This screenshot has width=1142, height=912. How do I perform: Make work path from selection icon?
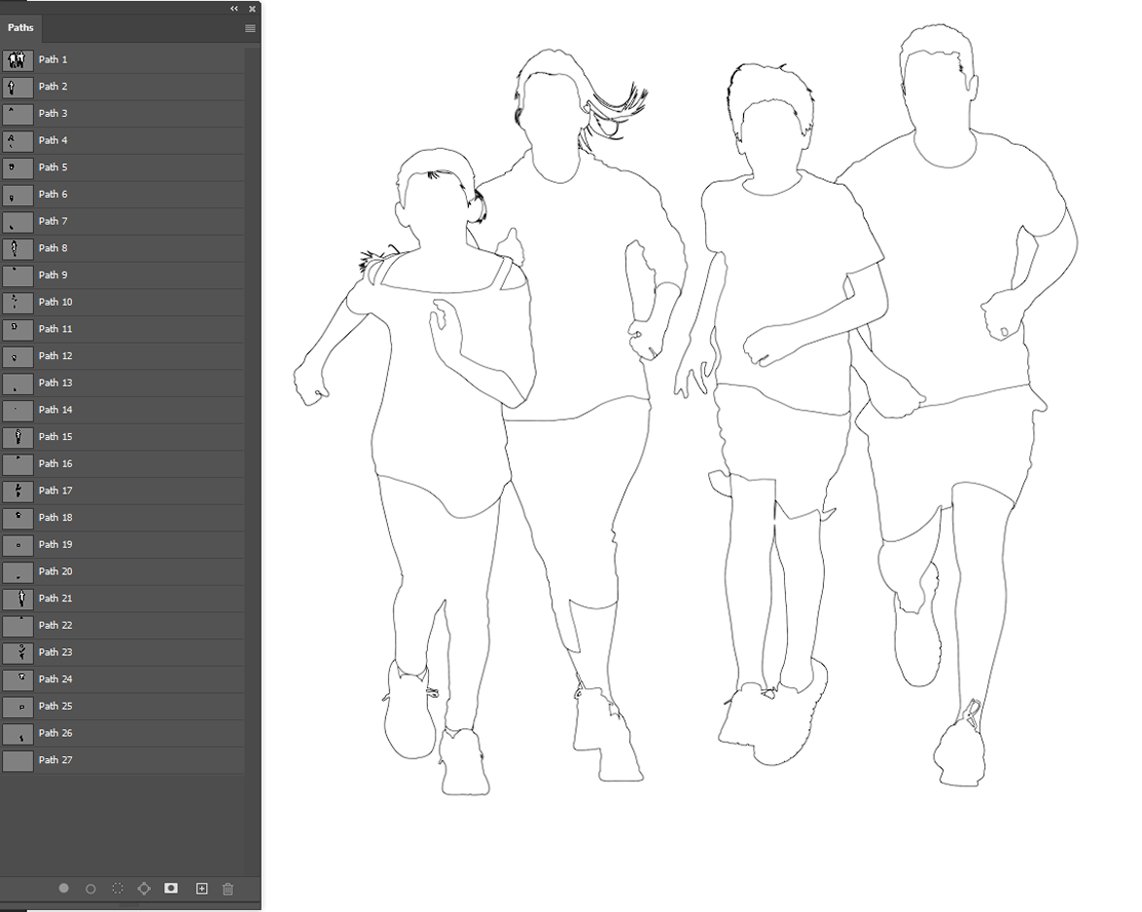tap(144, 888)
